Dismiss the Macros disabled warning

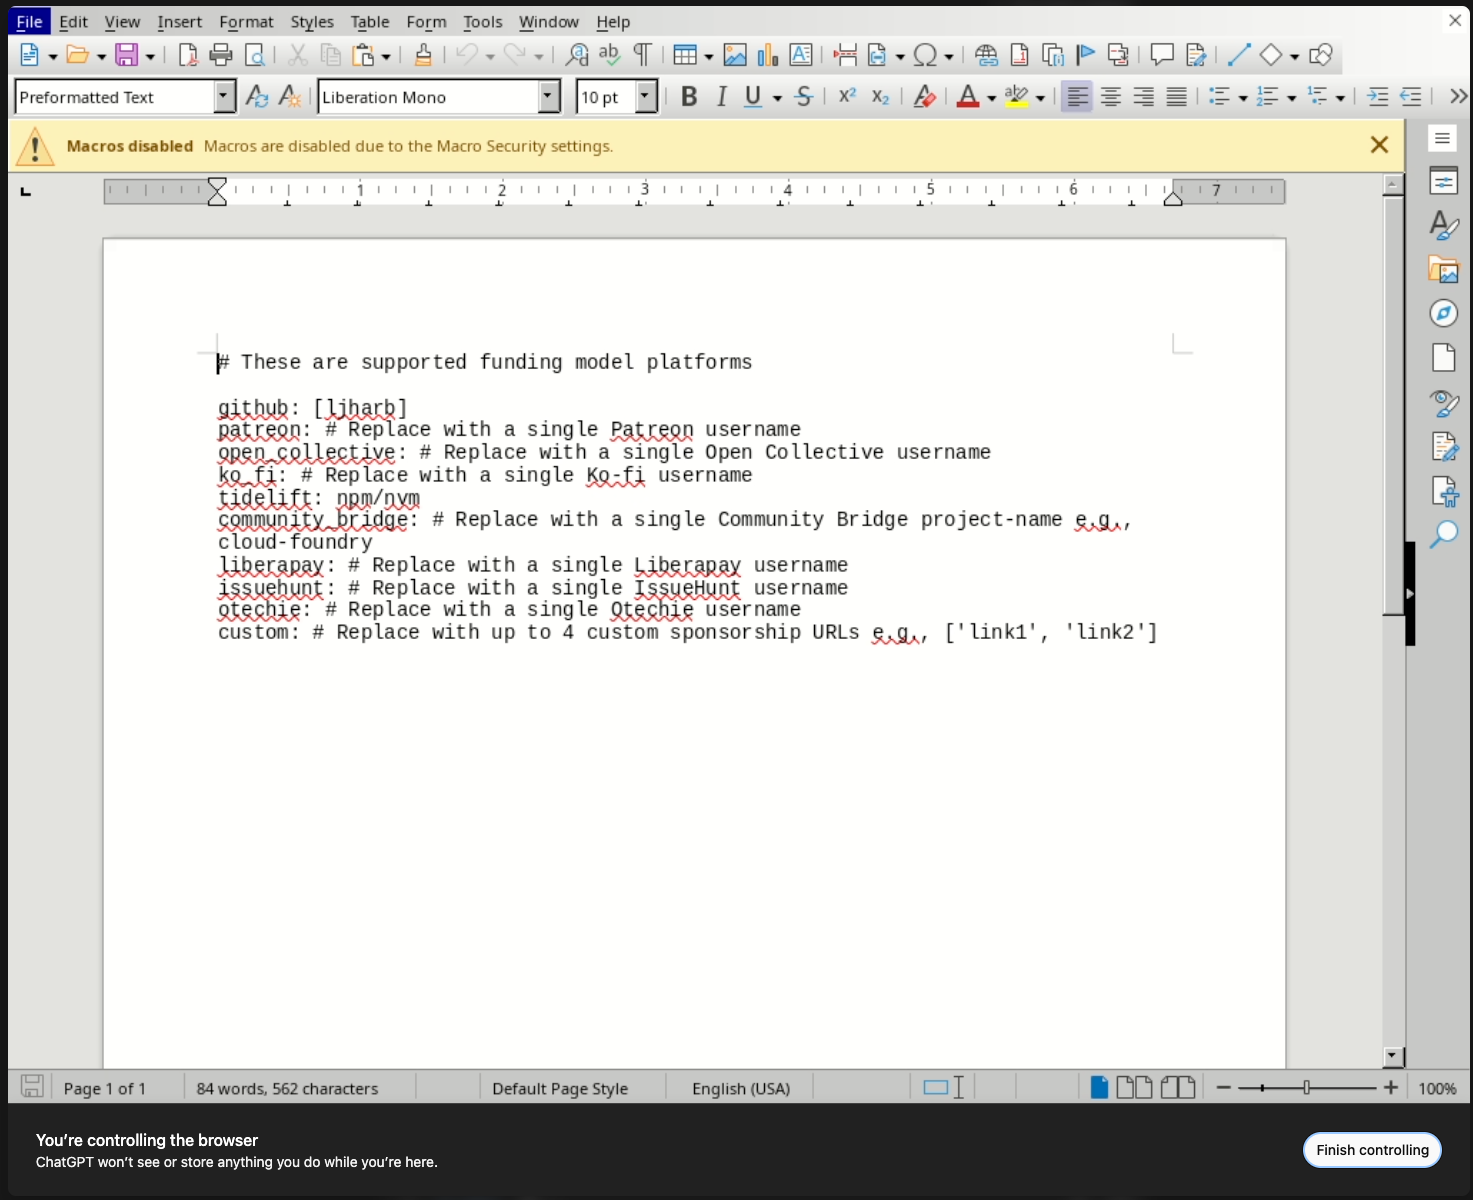(x=1379, y=144)
